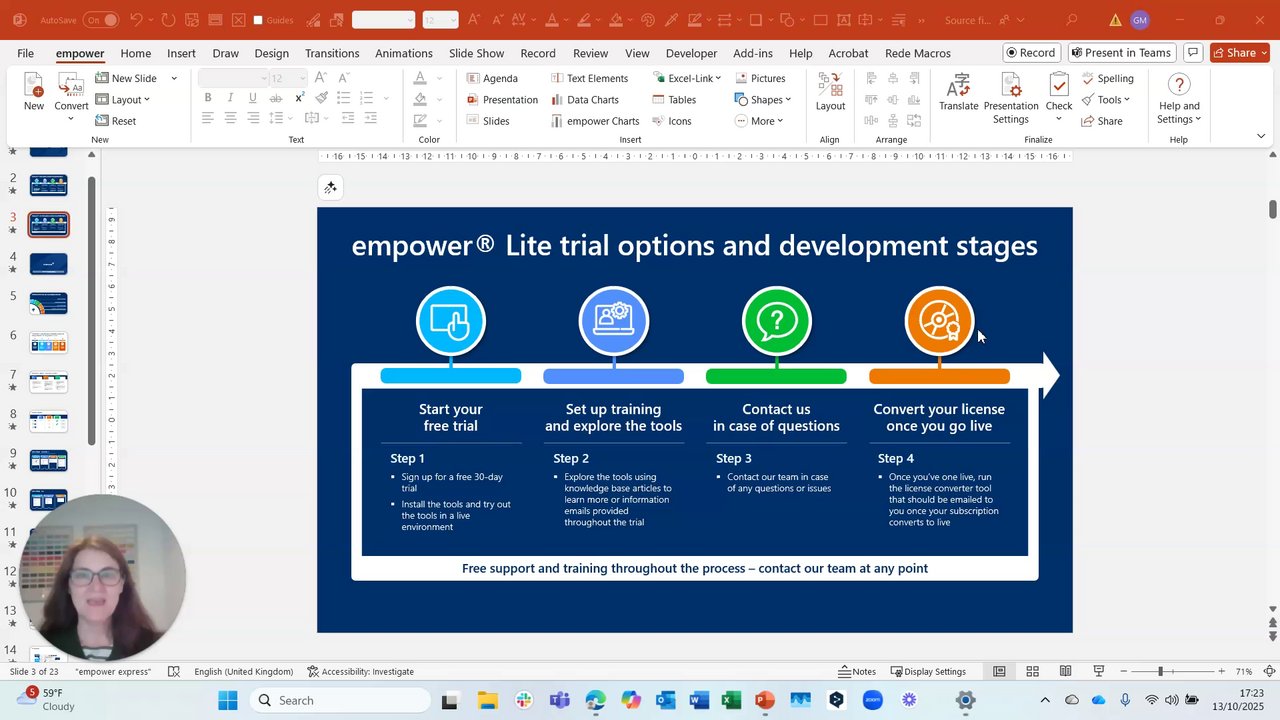Switch to Slide Sorter view
Screen dimensions: 1280x720
tap(1032, 672)
